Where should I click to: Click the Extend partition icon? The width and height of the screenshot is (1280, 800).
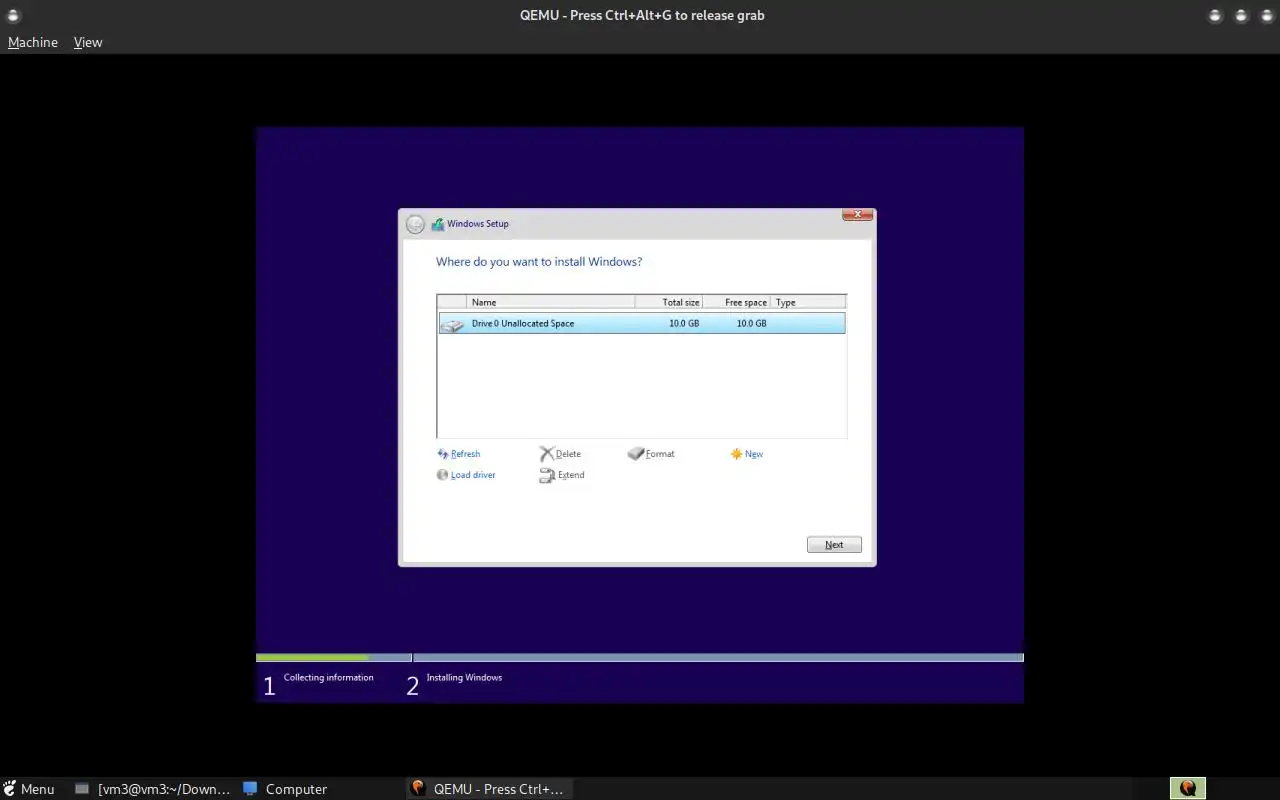click(x=547, y=476)
